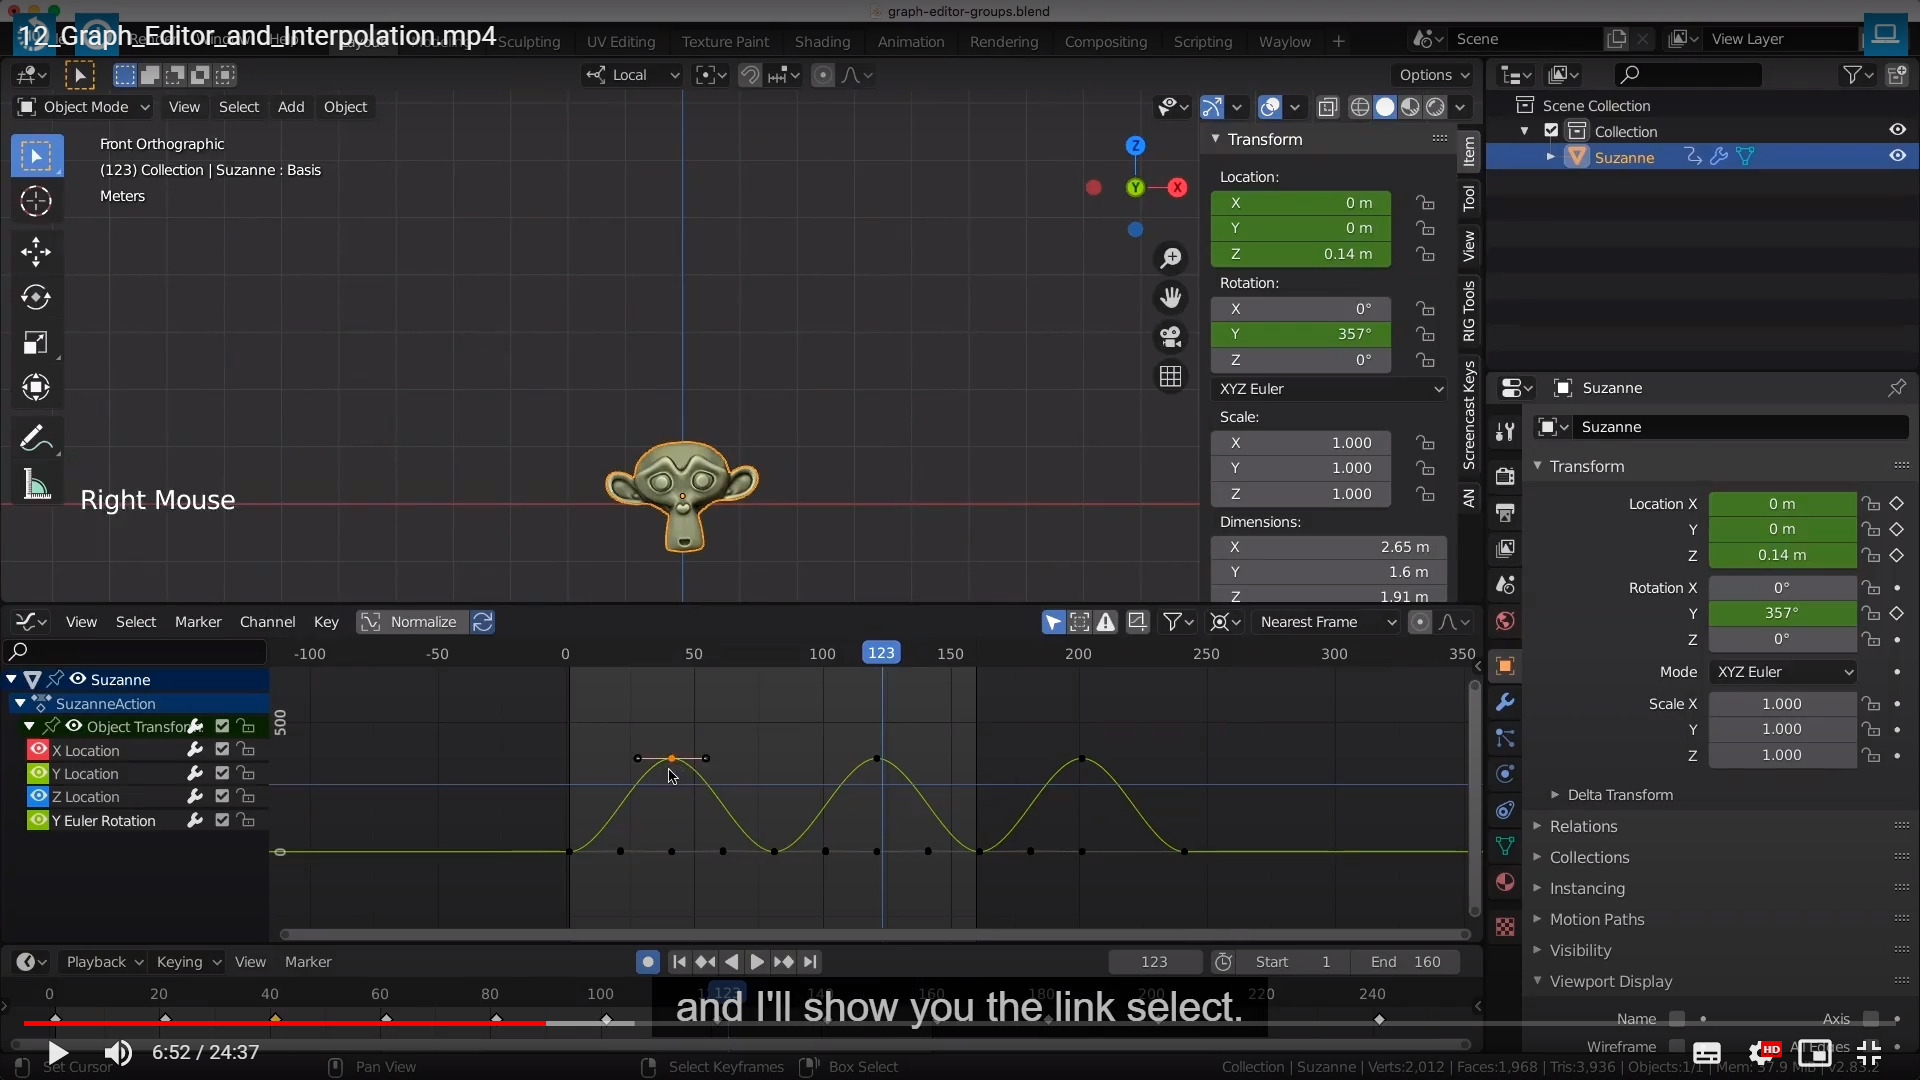Open the Channel menu in graph editor

click(267, 622)
